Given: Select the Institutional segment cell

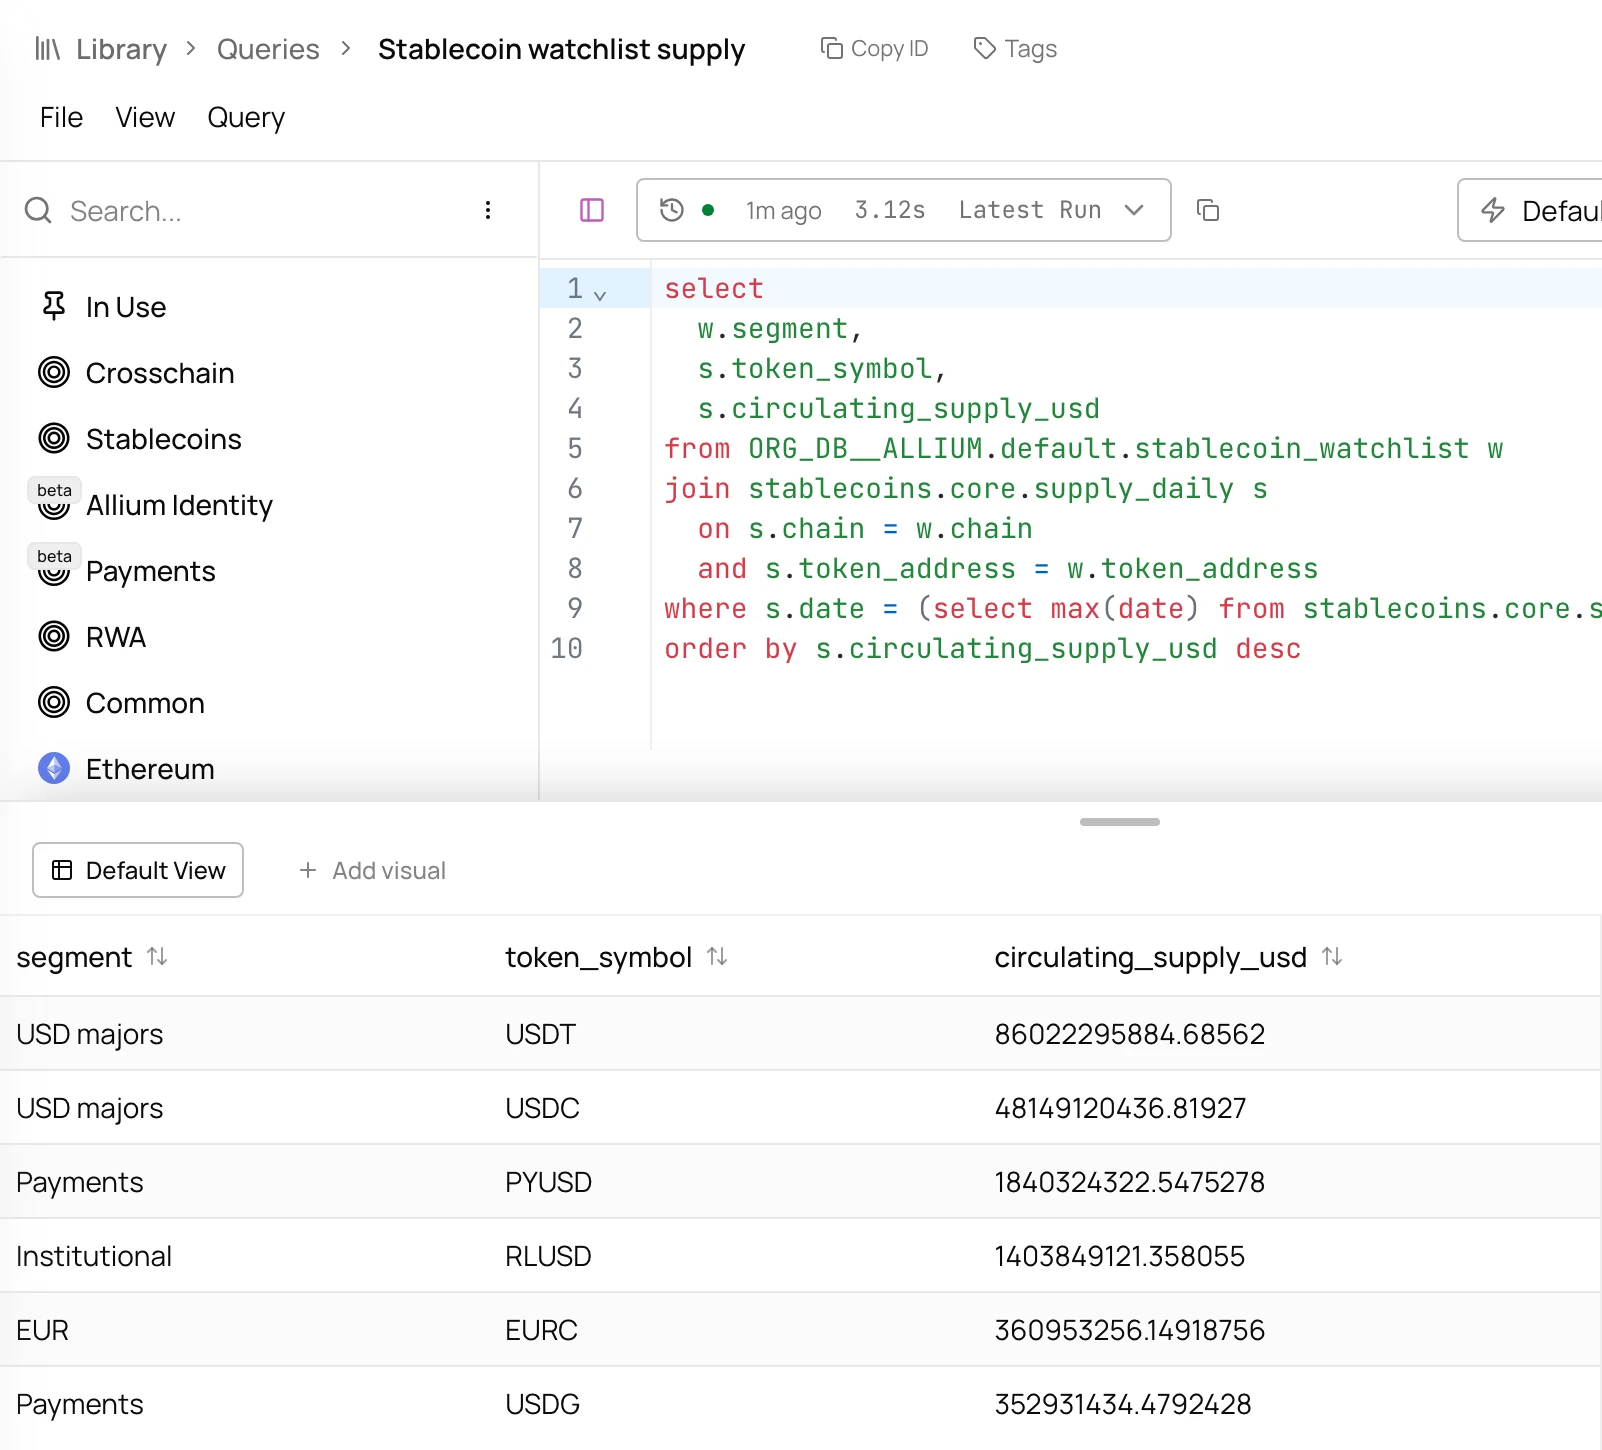Looking at the screenshot, I should click(94, 1256).
